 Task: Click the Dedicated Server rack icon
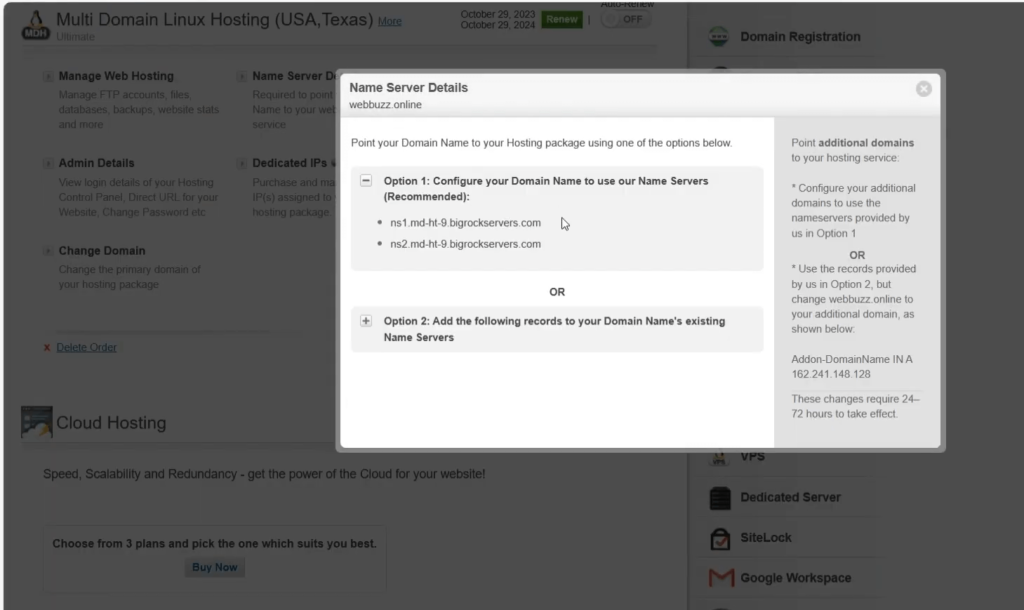pos(720,498)
